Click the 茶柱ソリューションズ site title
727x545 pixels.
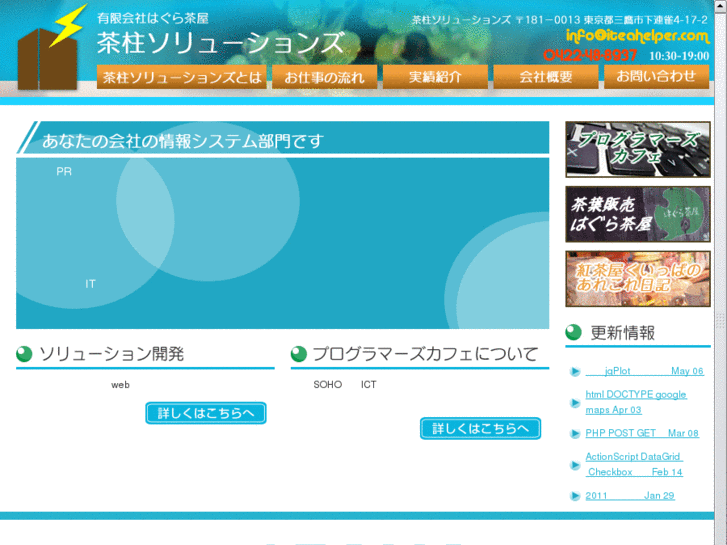point(221,43)
